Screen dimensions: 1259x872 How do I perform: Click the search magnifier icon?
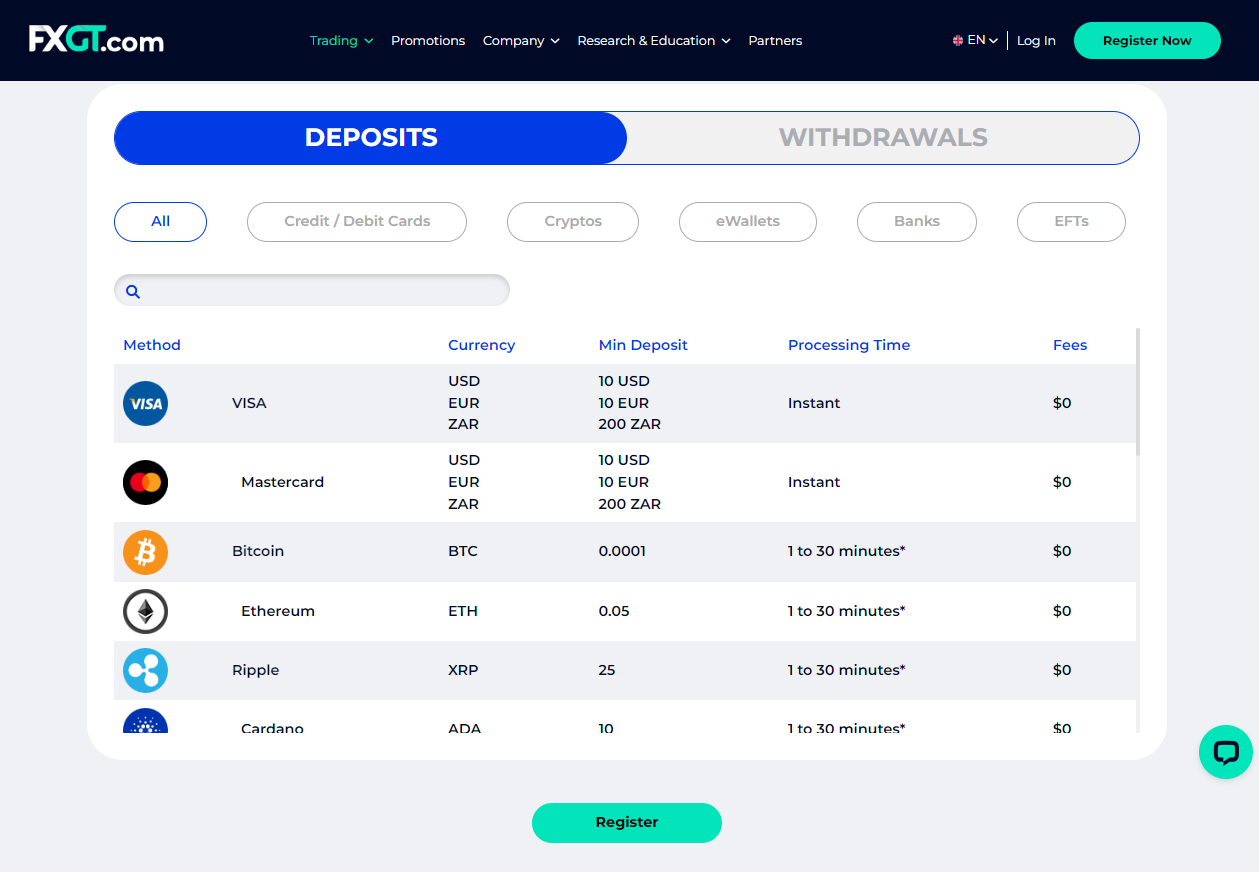point(133,291)
